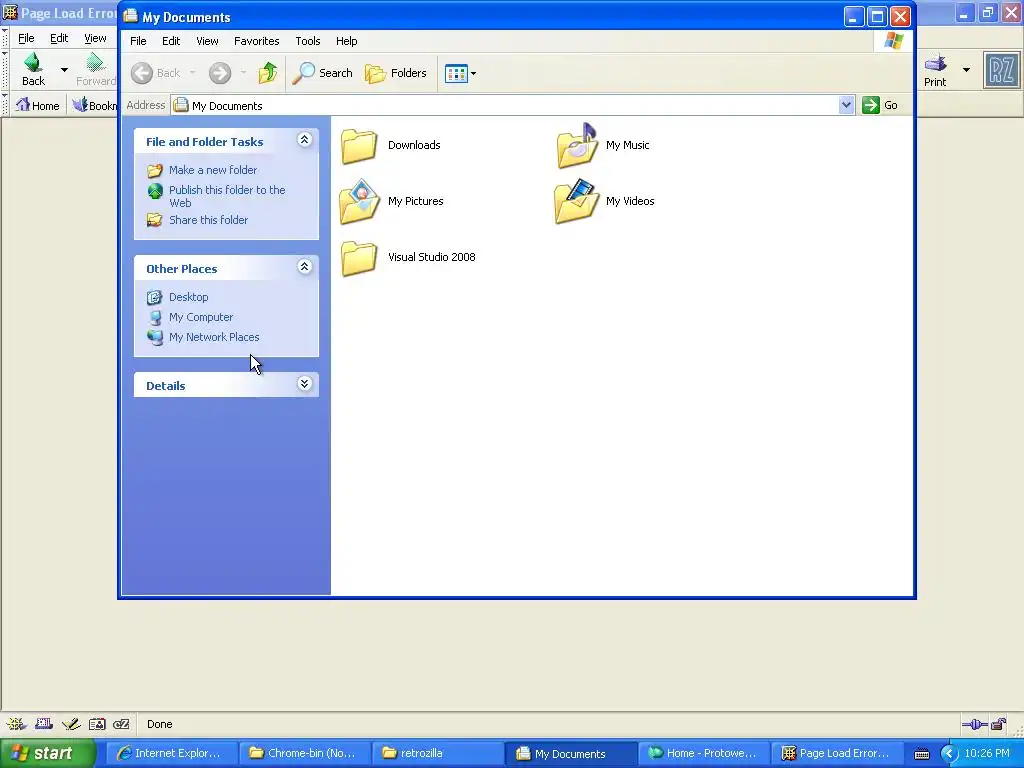1024x768 pixels.
Task: Select the My Pictures folder icon
Action: pyautogui.click(x=359, y=202)
